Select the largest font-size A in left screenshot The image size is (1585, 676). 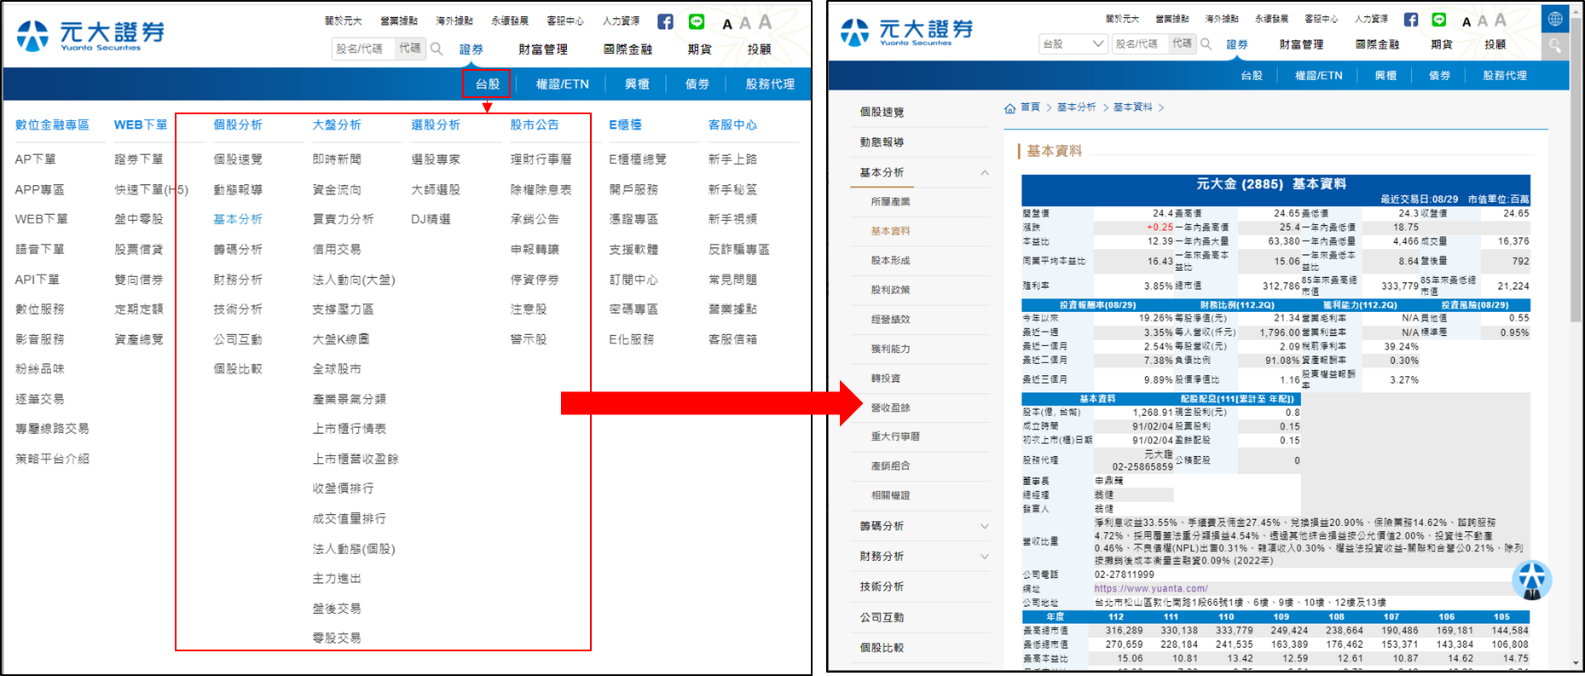tap(765, 22)
